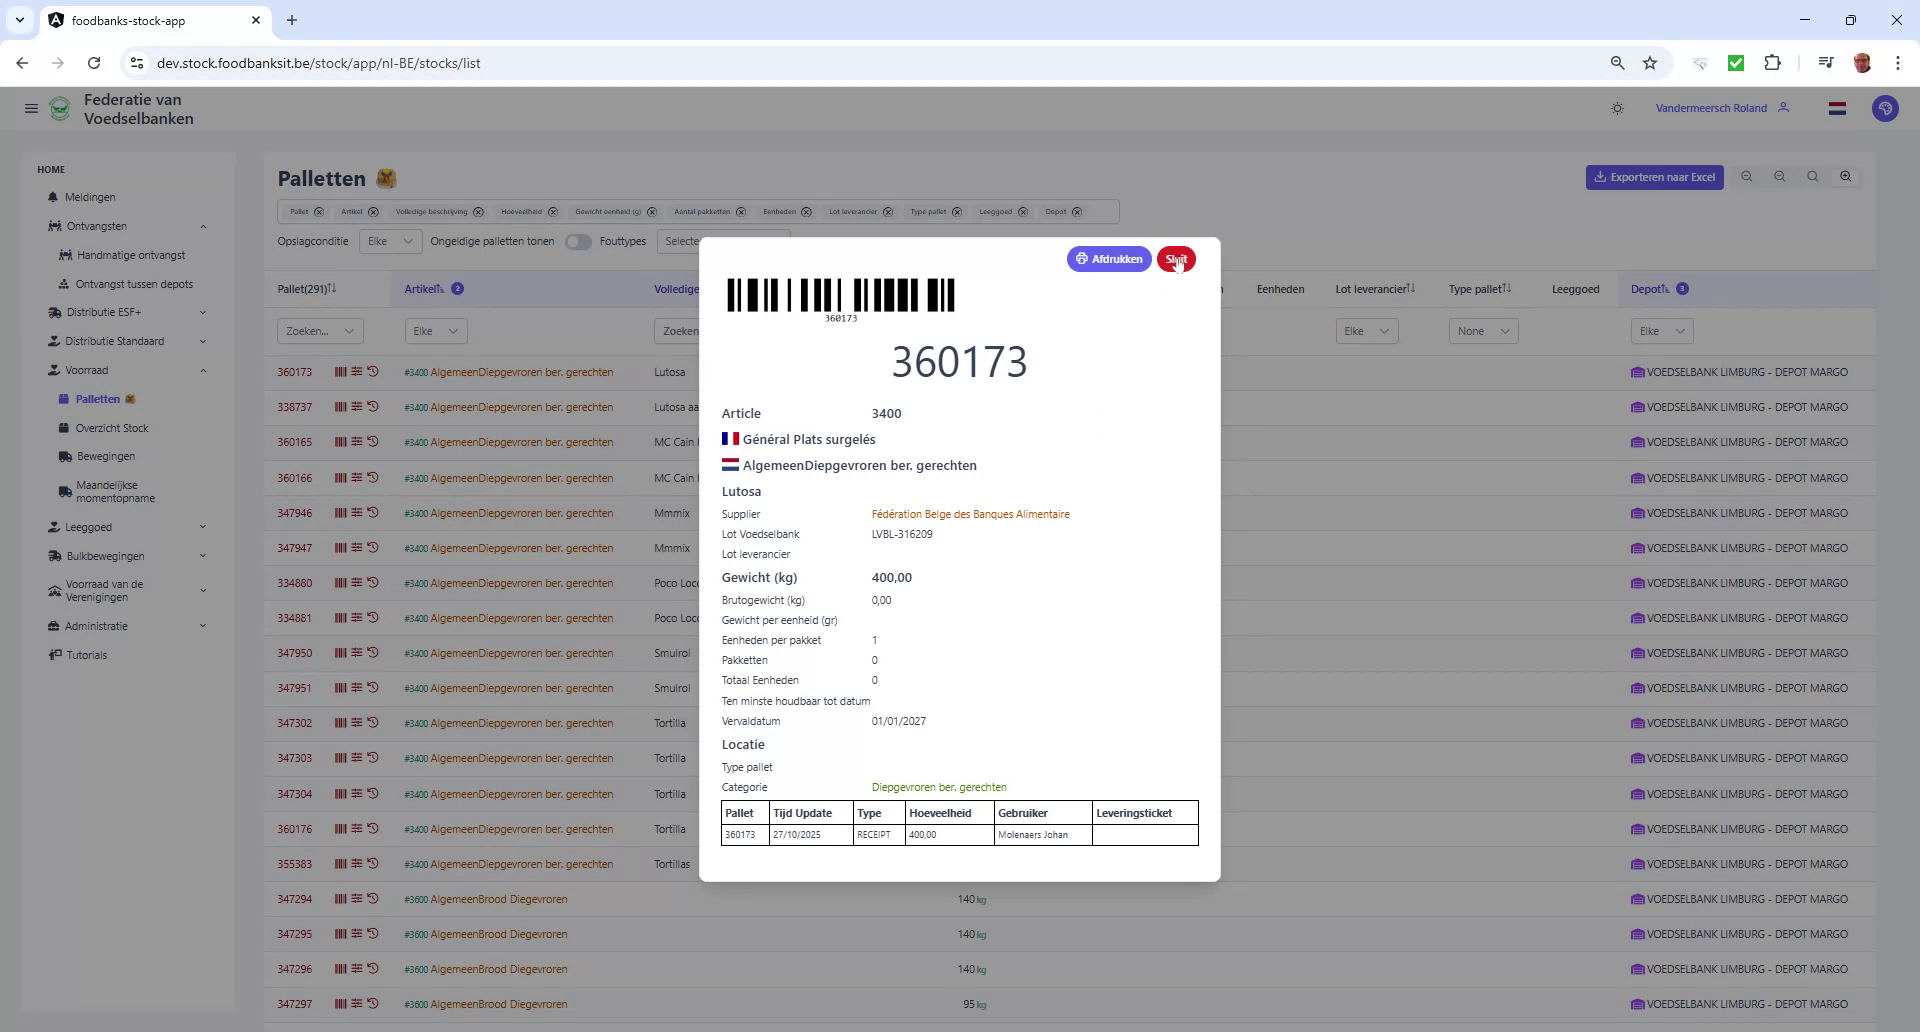Click the Exporteren naar Excel button
Image resolution: width=1920 pixels, height=1032 pixels.
[1654, 176]
